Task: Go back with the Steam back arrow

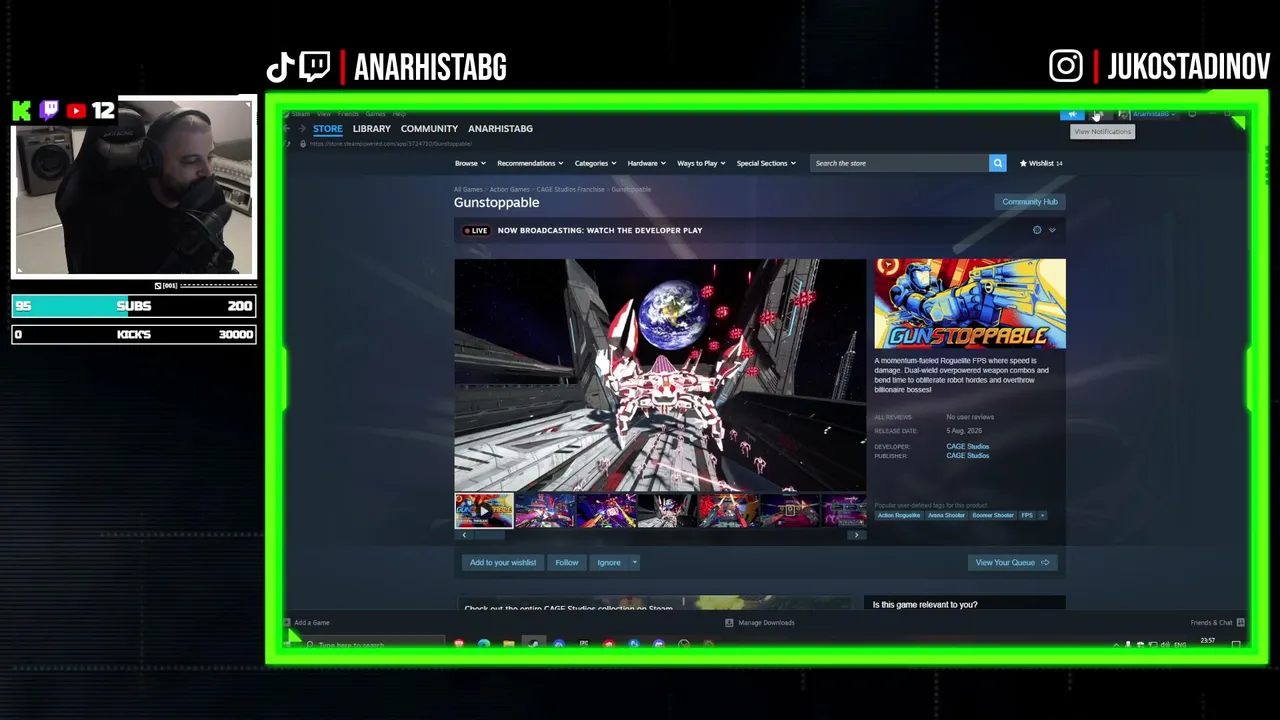Action: (x=287, y=128)
